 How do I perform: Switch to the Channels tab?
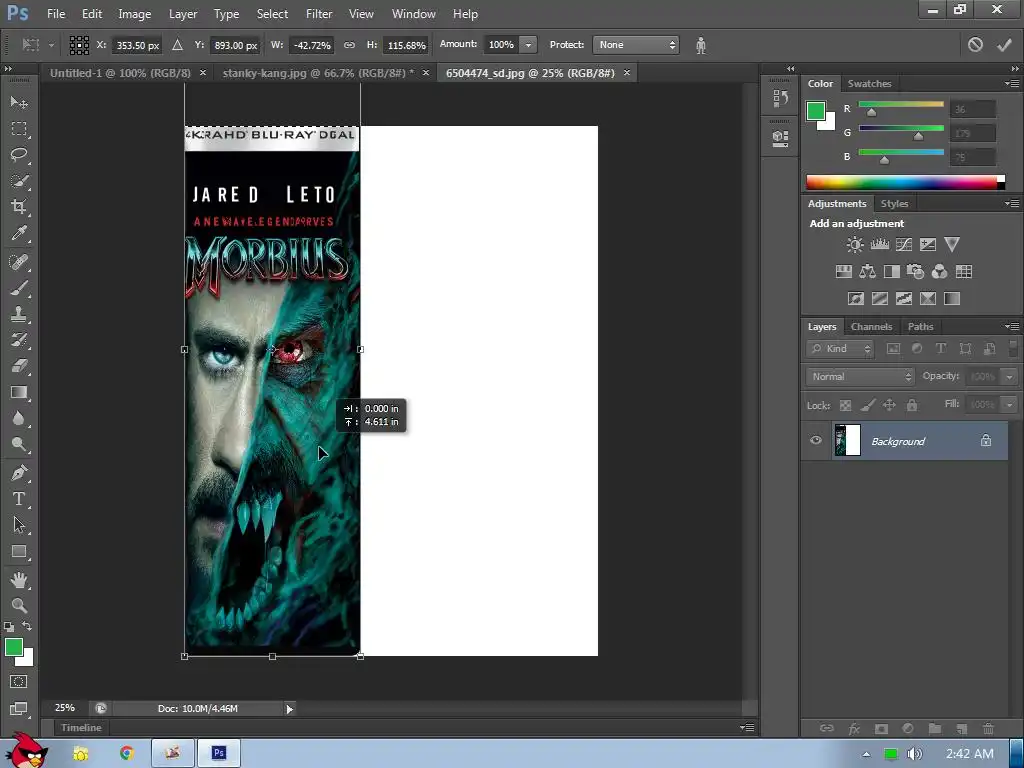point(871,327)
